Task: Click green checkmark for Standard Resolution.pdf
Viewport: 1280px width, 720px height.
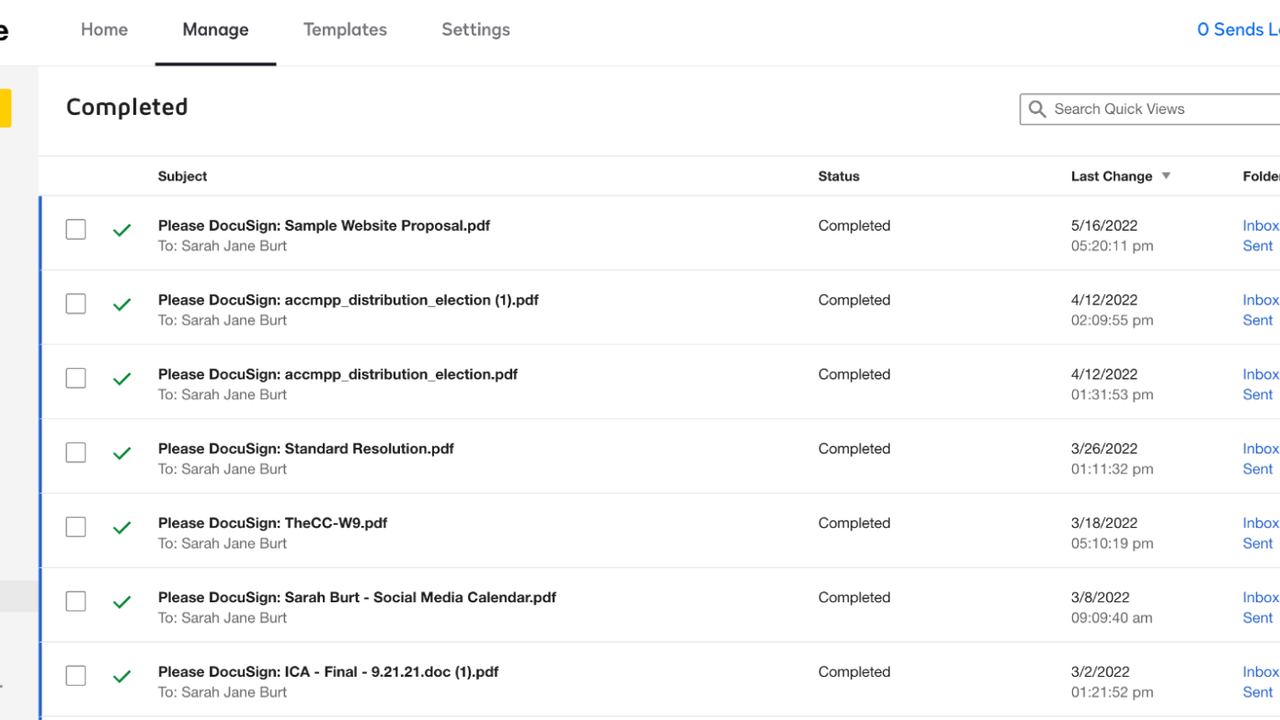Action: click(x=122, y=453)
